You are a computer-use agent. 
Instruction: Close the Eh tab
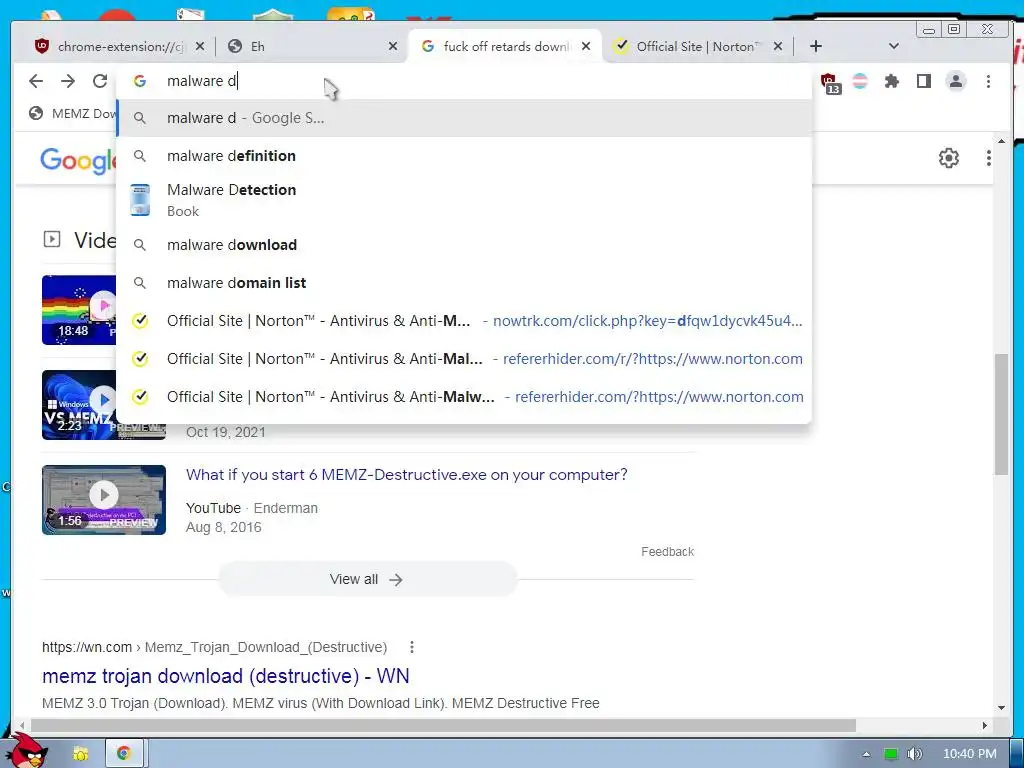click(392, 46)
